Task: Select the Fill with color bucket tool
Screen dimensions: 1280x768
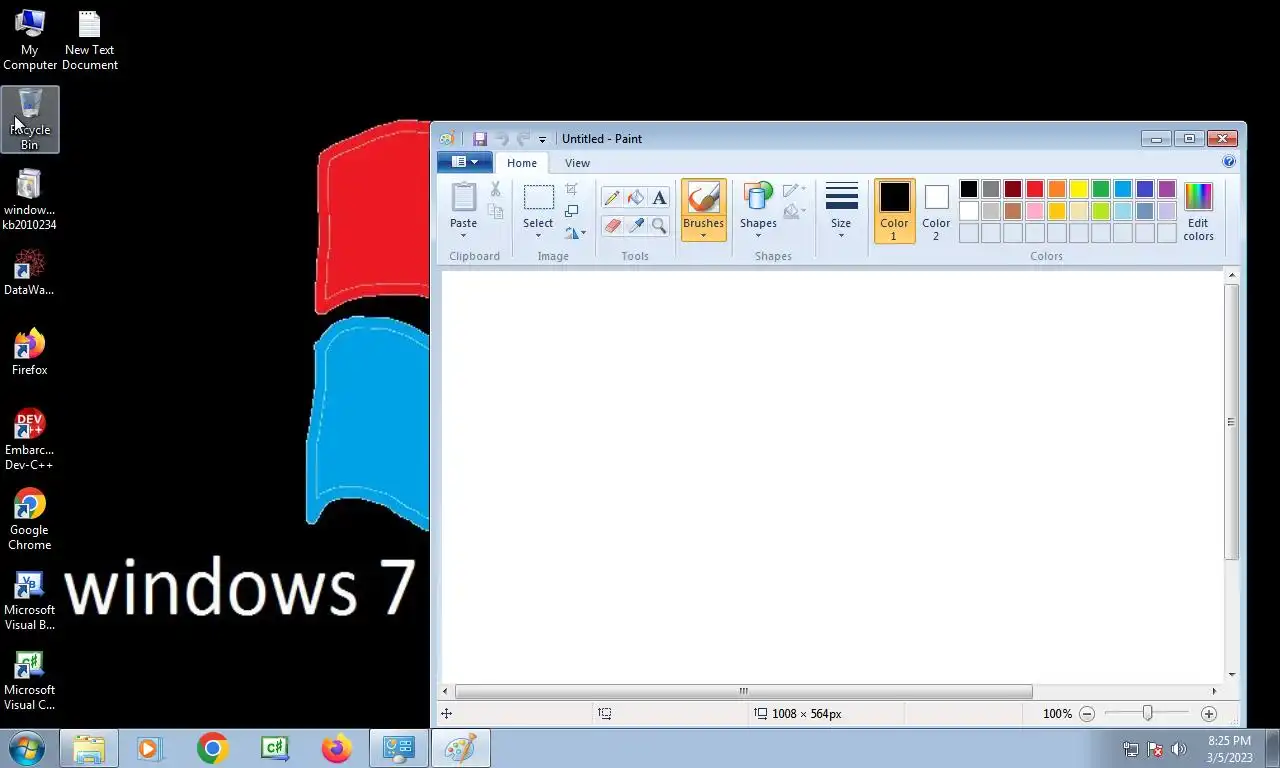Action: pyautogui.click(x=635, y=198)
